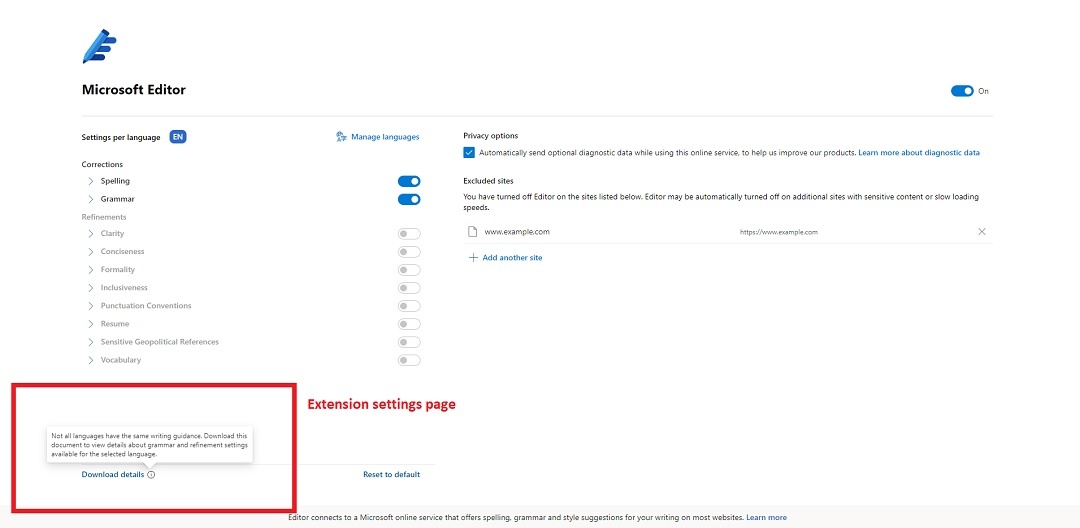
Task: Click Reset to default
Action: pyautogui.click(x=391, y=474)
